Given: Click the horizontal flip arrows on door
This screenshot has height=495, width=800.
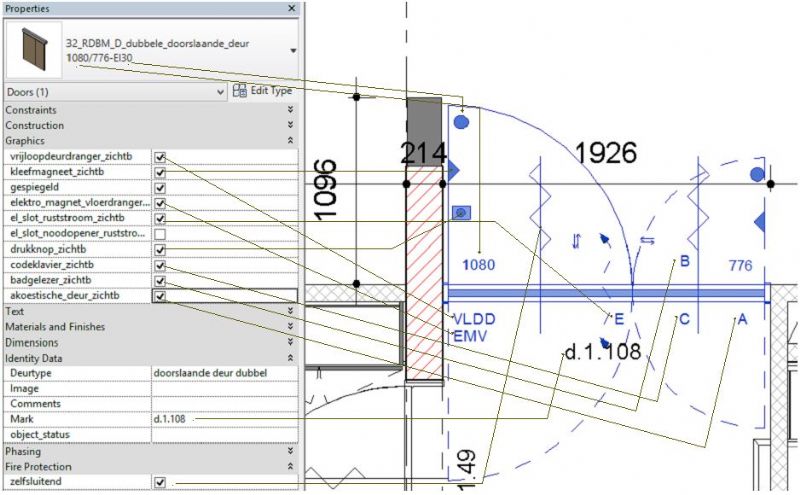Looking at the screenshot, I should [646, 240].
